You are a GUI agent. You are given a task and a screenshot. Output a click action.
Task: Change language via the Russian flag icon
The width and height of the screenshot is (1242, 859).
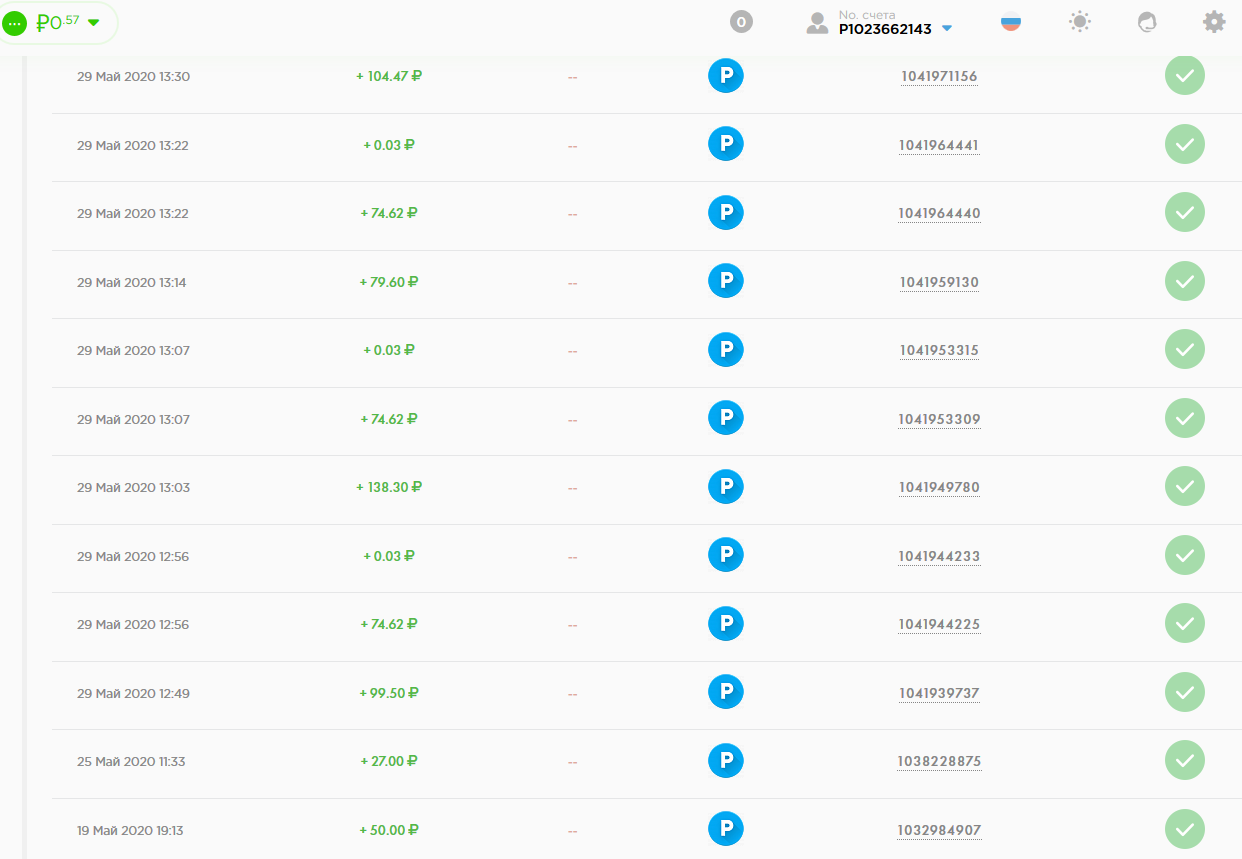click(1011, 22)
